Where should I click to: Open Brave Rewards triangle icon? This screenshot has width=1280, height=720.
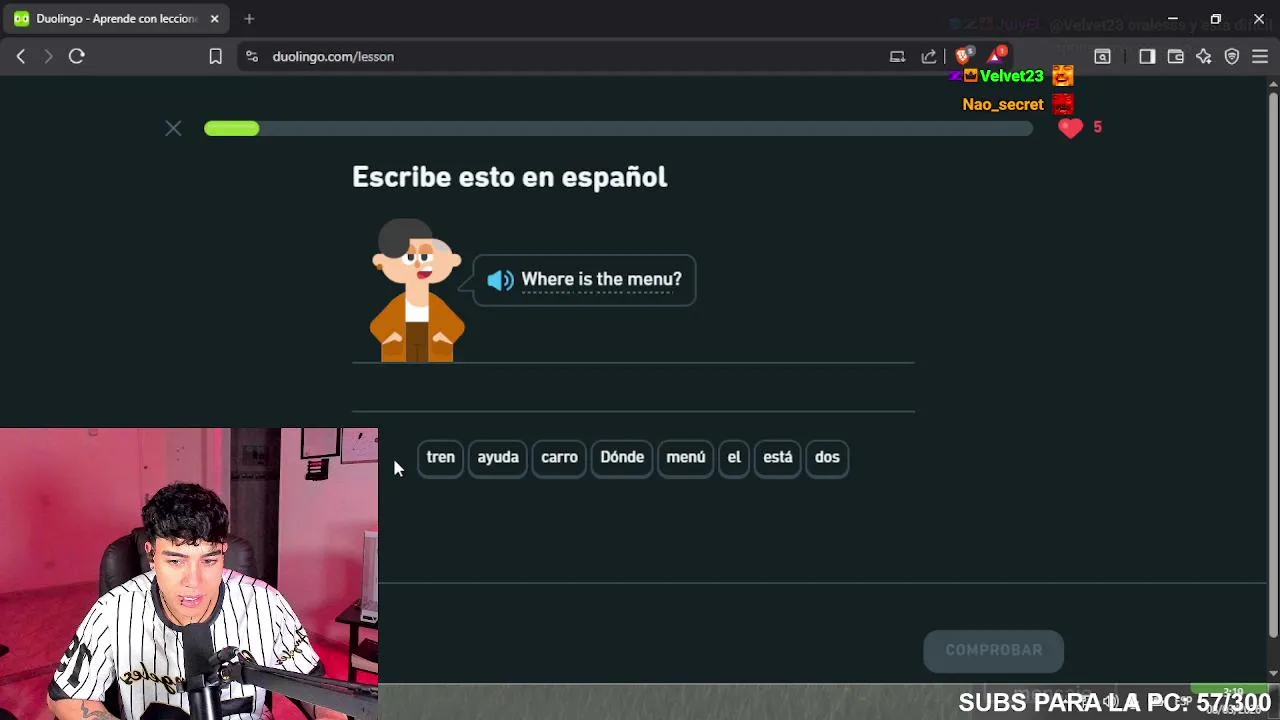pos(996,56)
